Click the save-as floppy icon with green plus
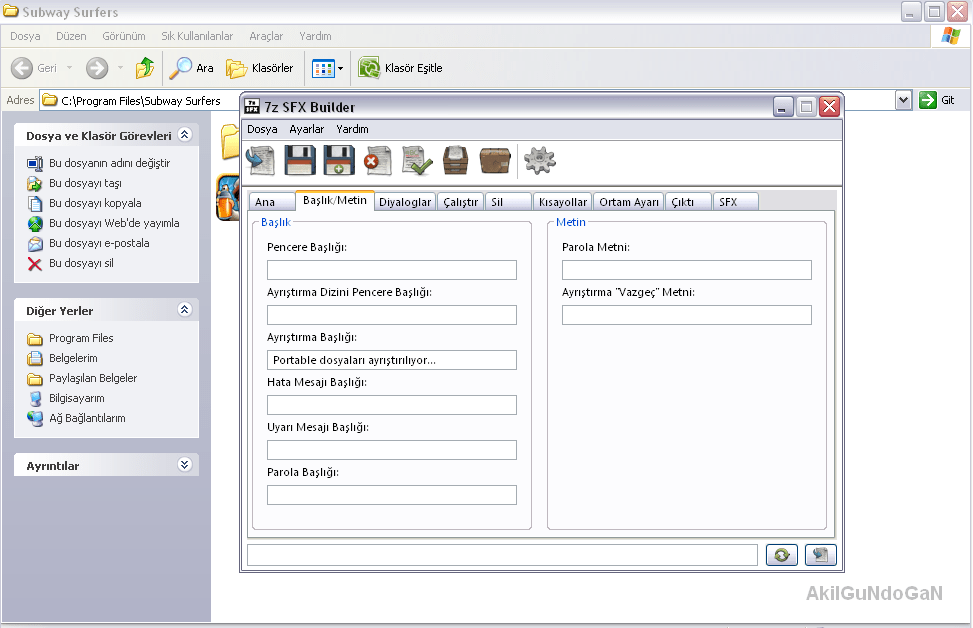973x628 pixels. (x=339, y=160)
